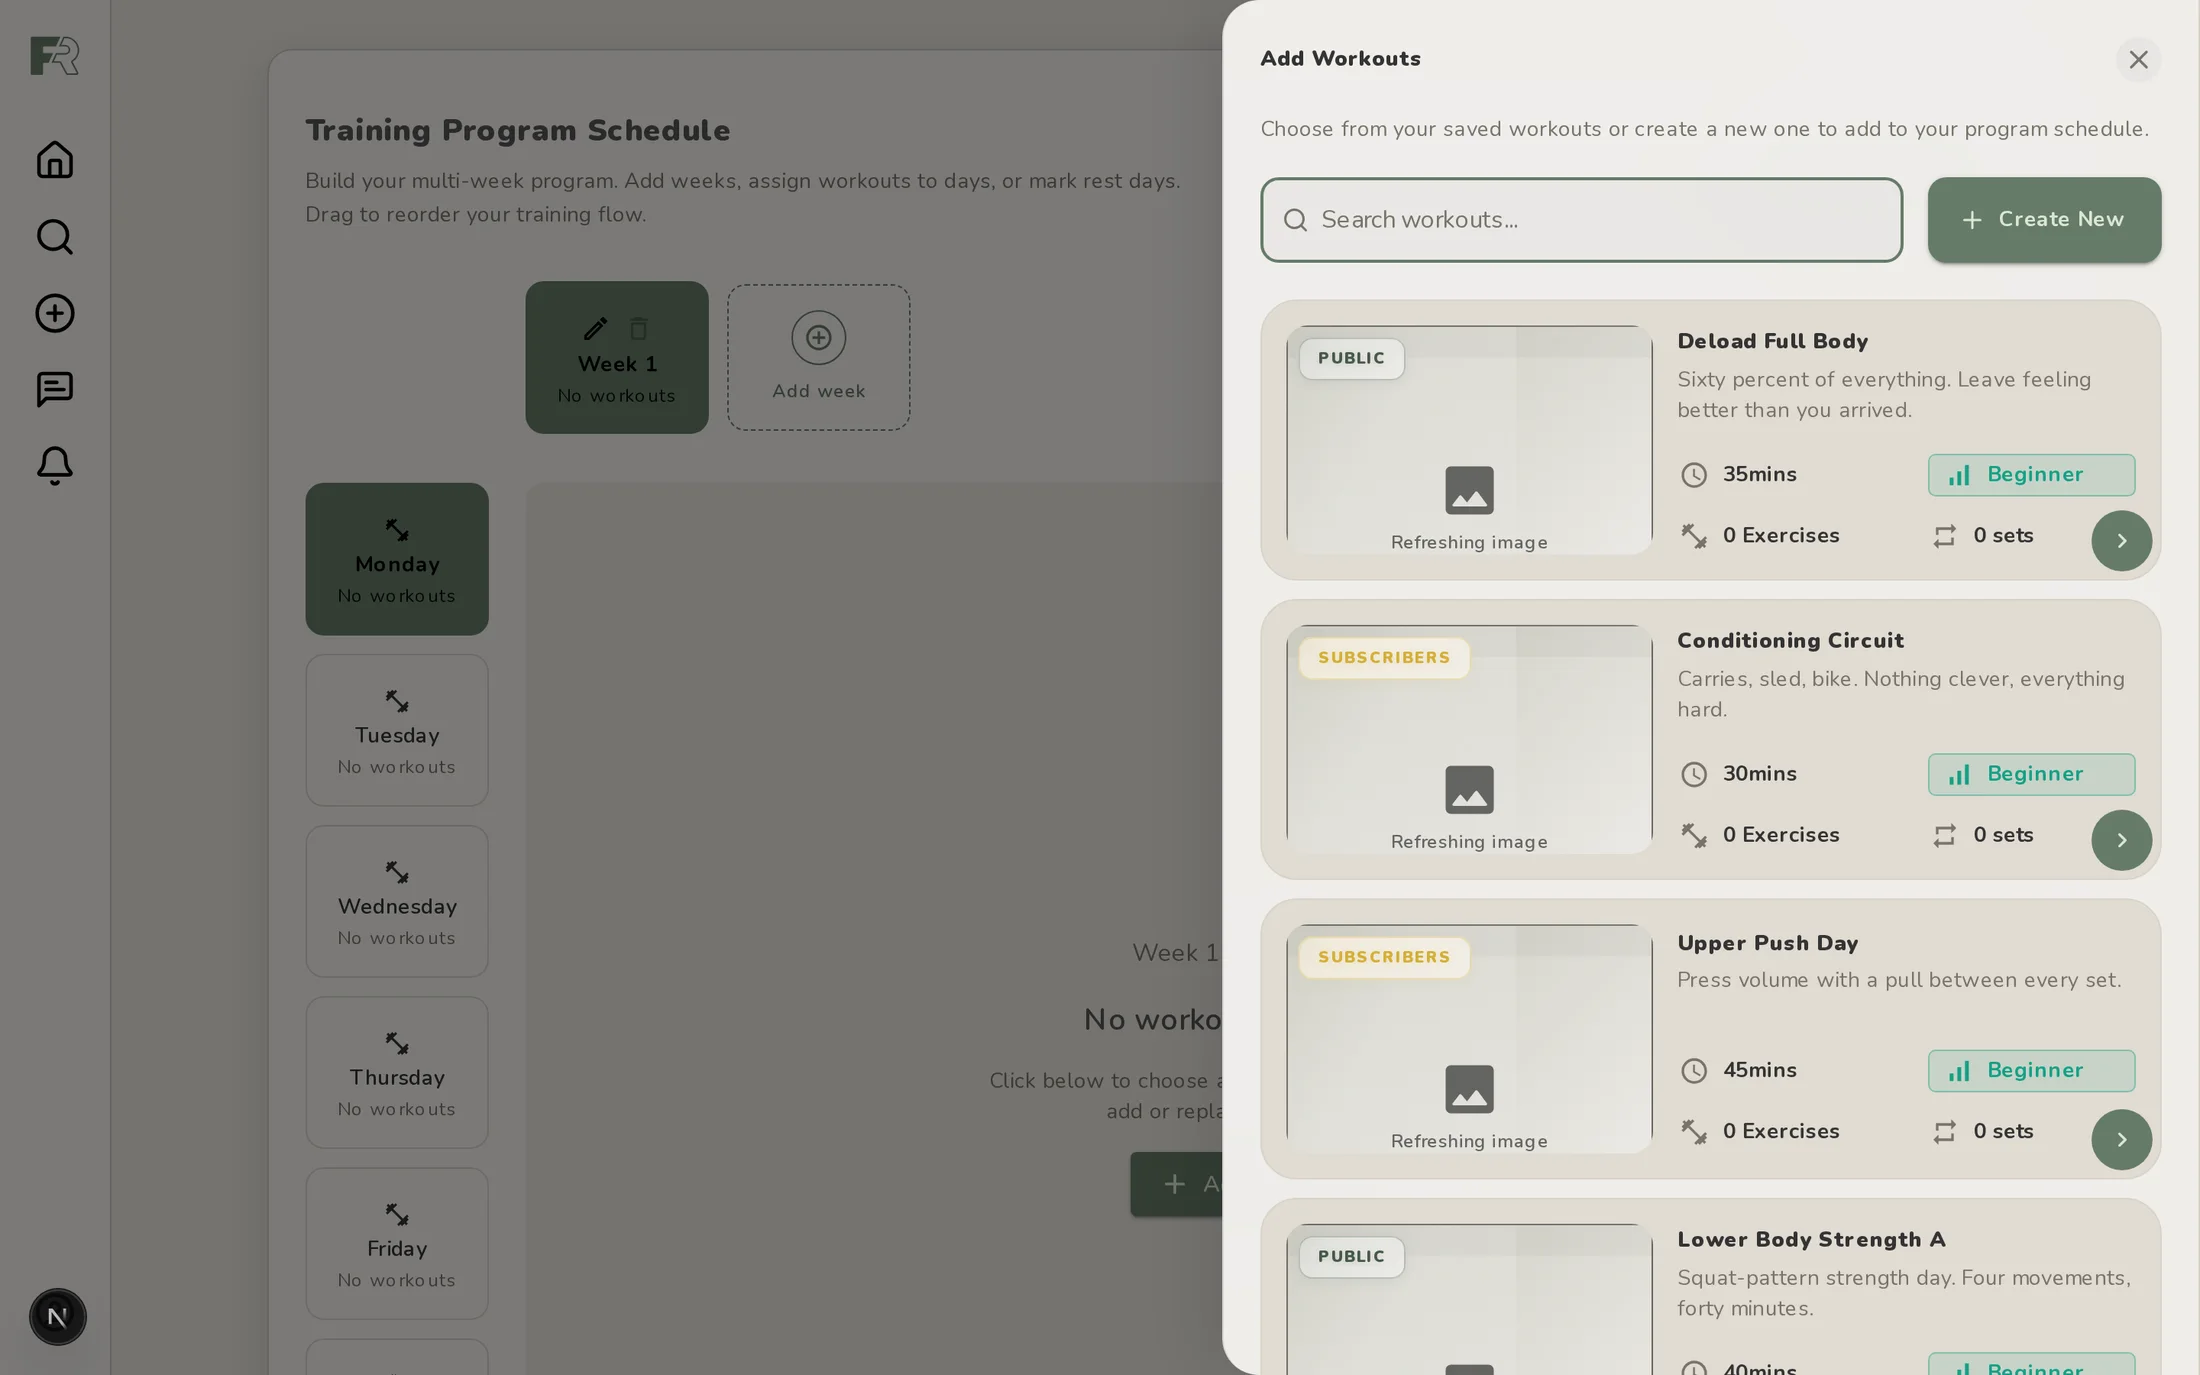The height and width of the screenshot is (1375, 2200).
Task: Open Deload Full Body with arrow button
Action: tap(2121, 540)
